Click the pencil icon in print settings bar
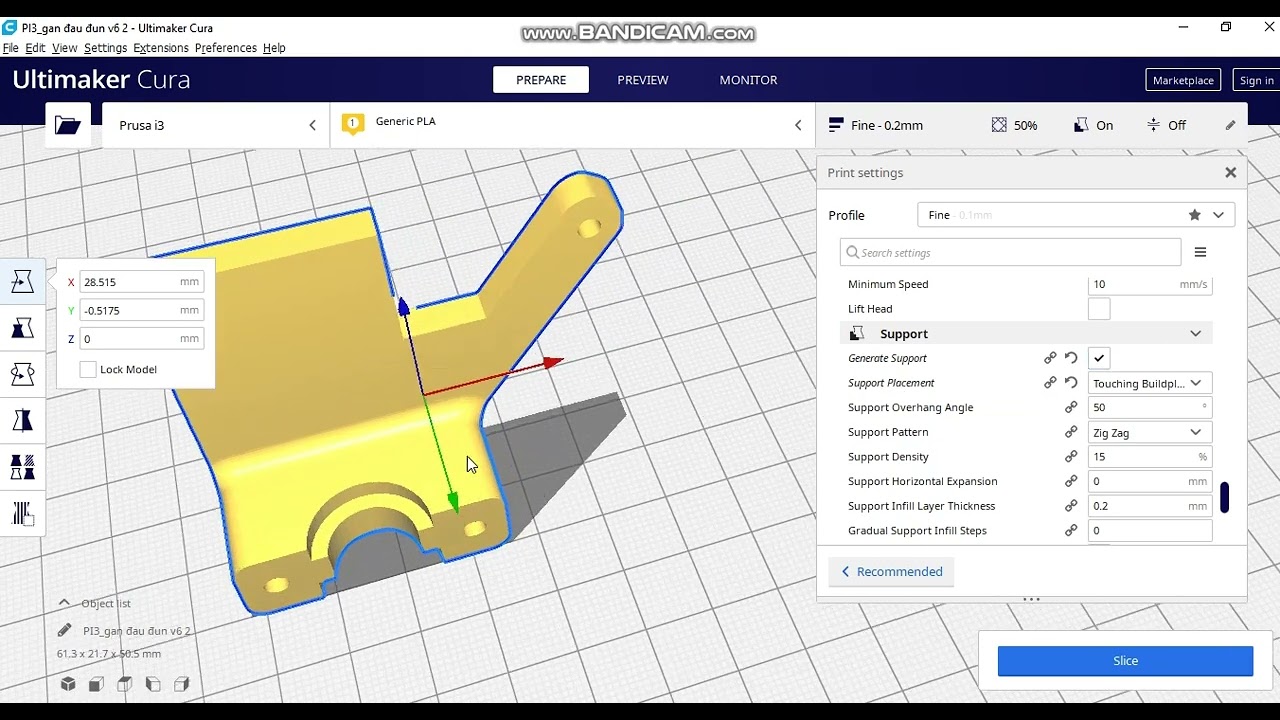1280x720 pixels. tap(1230, 125)
